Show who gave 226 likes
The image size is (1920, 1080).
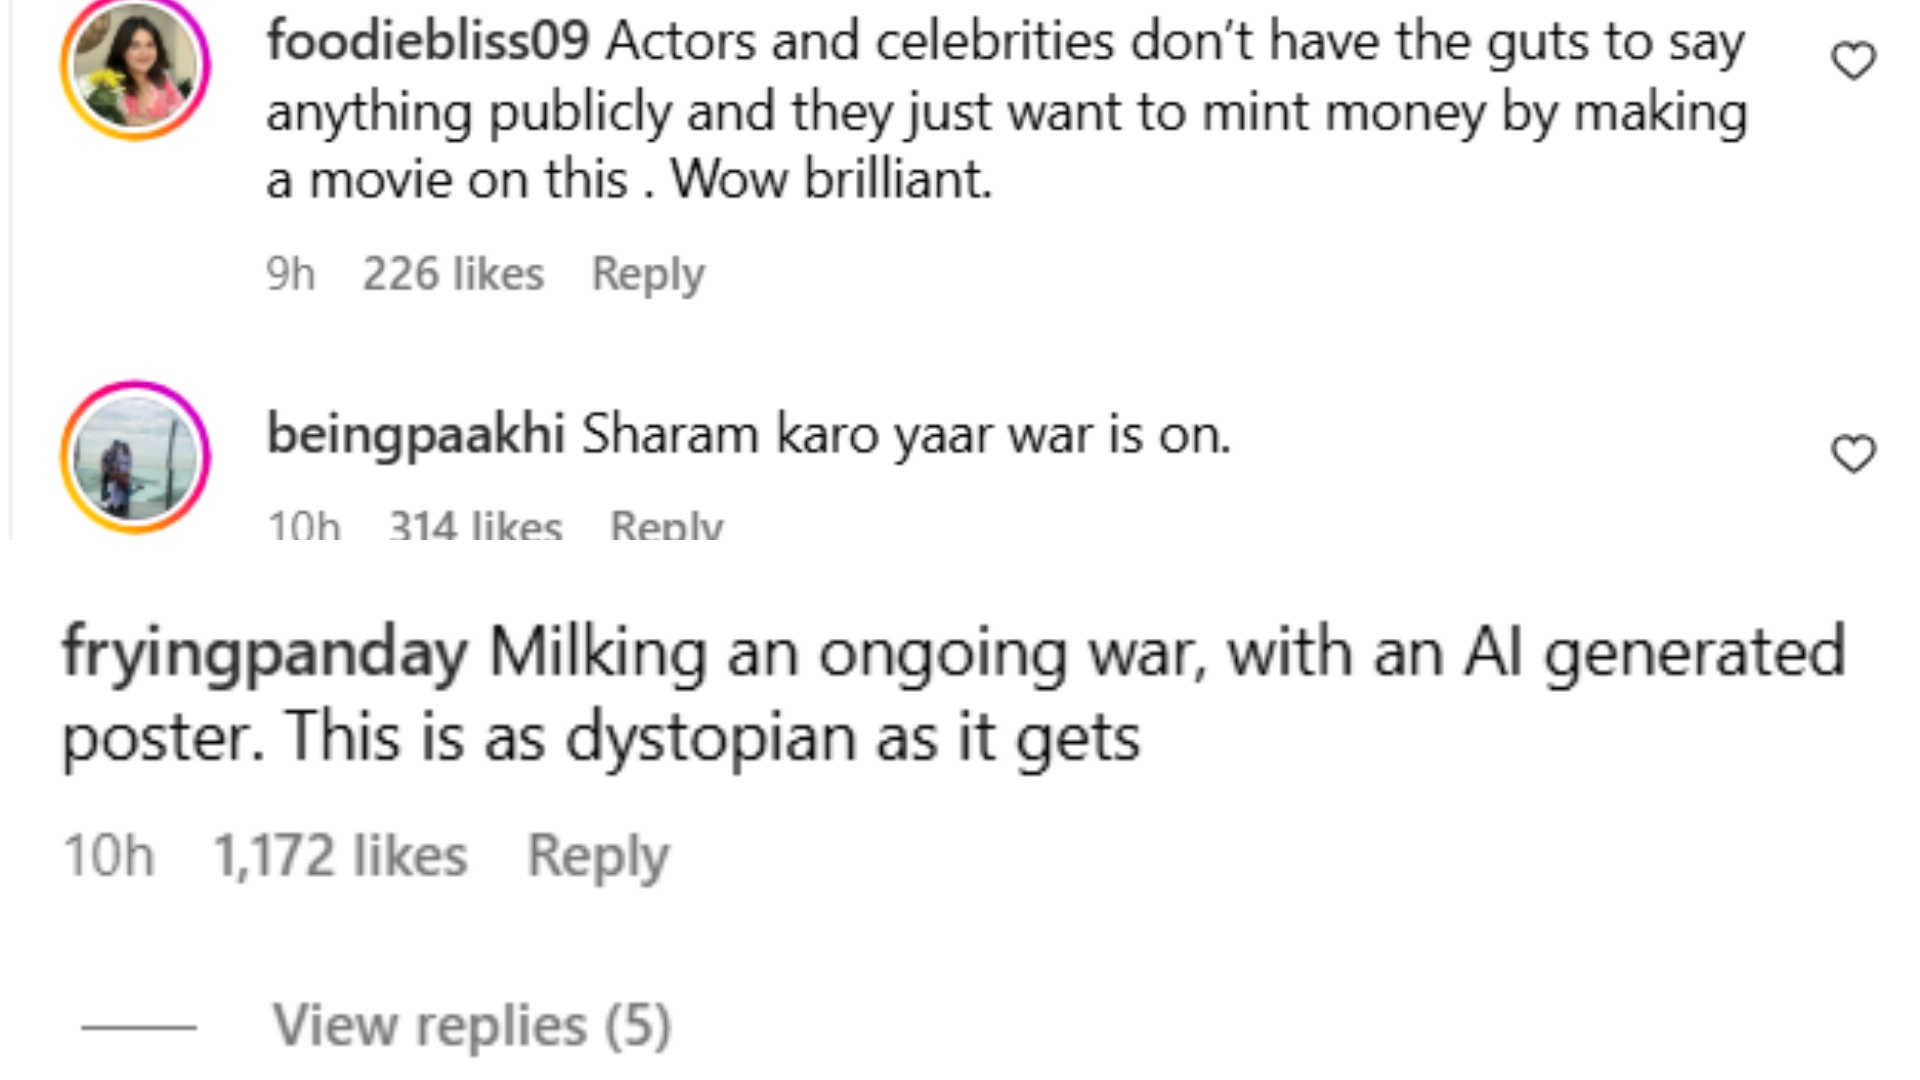453,274
